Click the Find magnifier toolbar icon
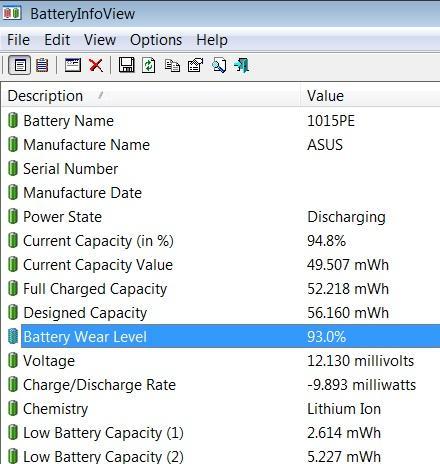This screenshot has width=440, height=464. tap(219, 65)
